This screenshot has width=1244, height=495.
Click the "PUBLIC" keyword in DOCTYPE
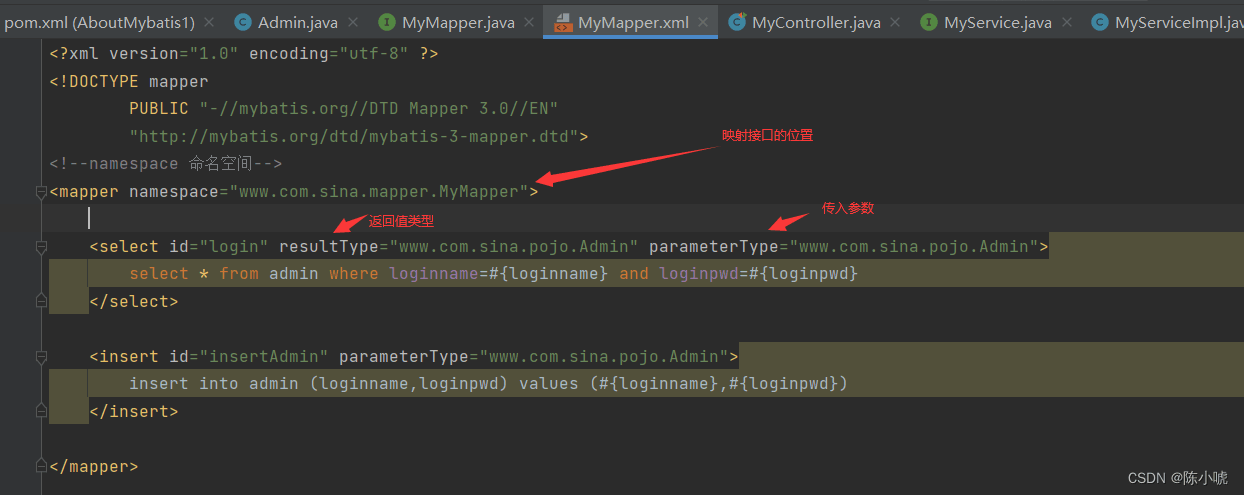(159, 108)
